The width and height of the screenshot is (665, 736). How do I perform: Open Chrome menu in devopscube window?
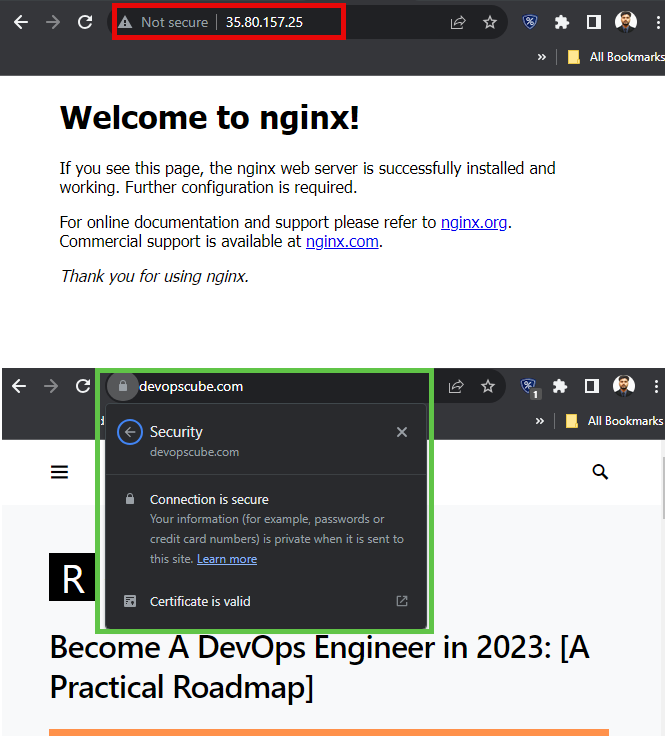[x=656, y=386]
